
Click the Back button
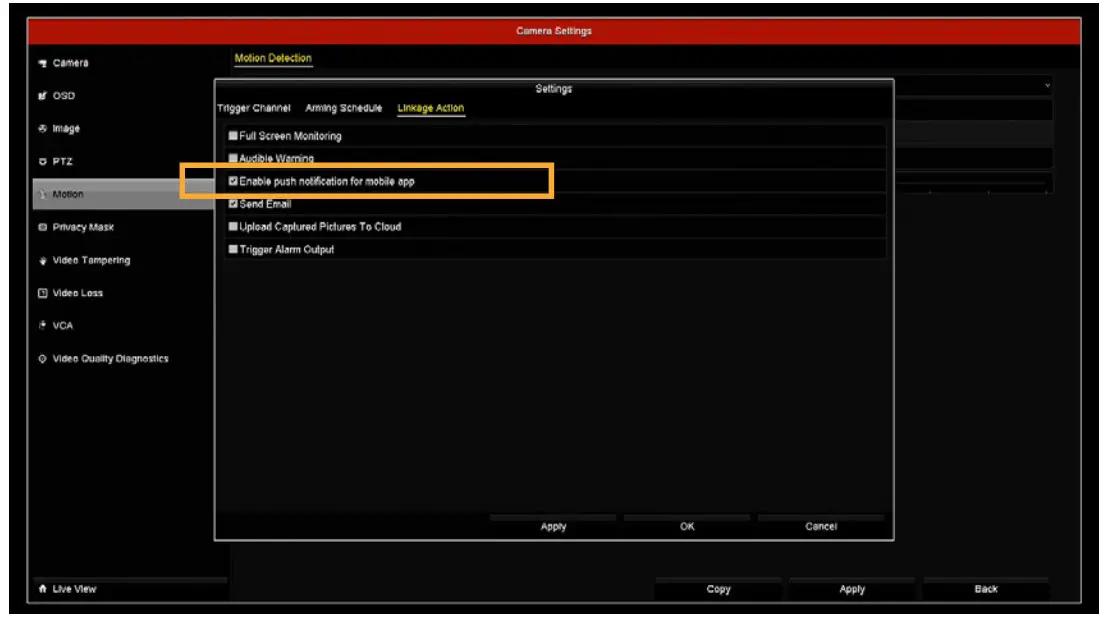(986, 589)
